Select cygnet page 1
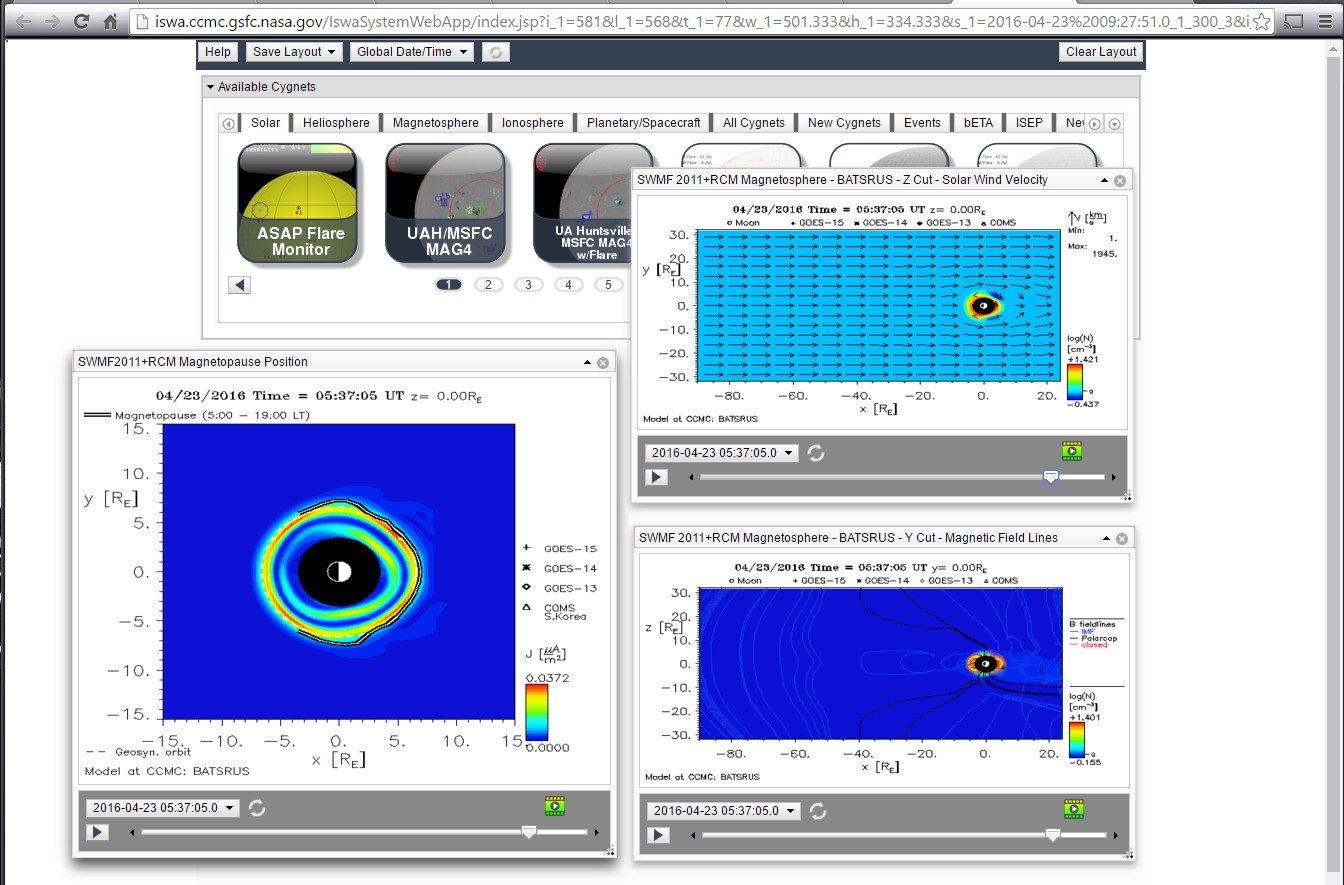The height and width of the screenshot is (885, 1344). click(x=449, y=285)
